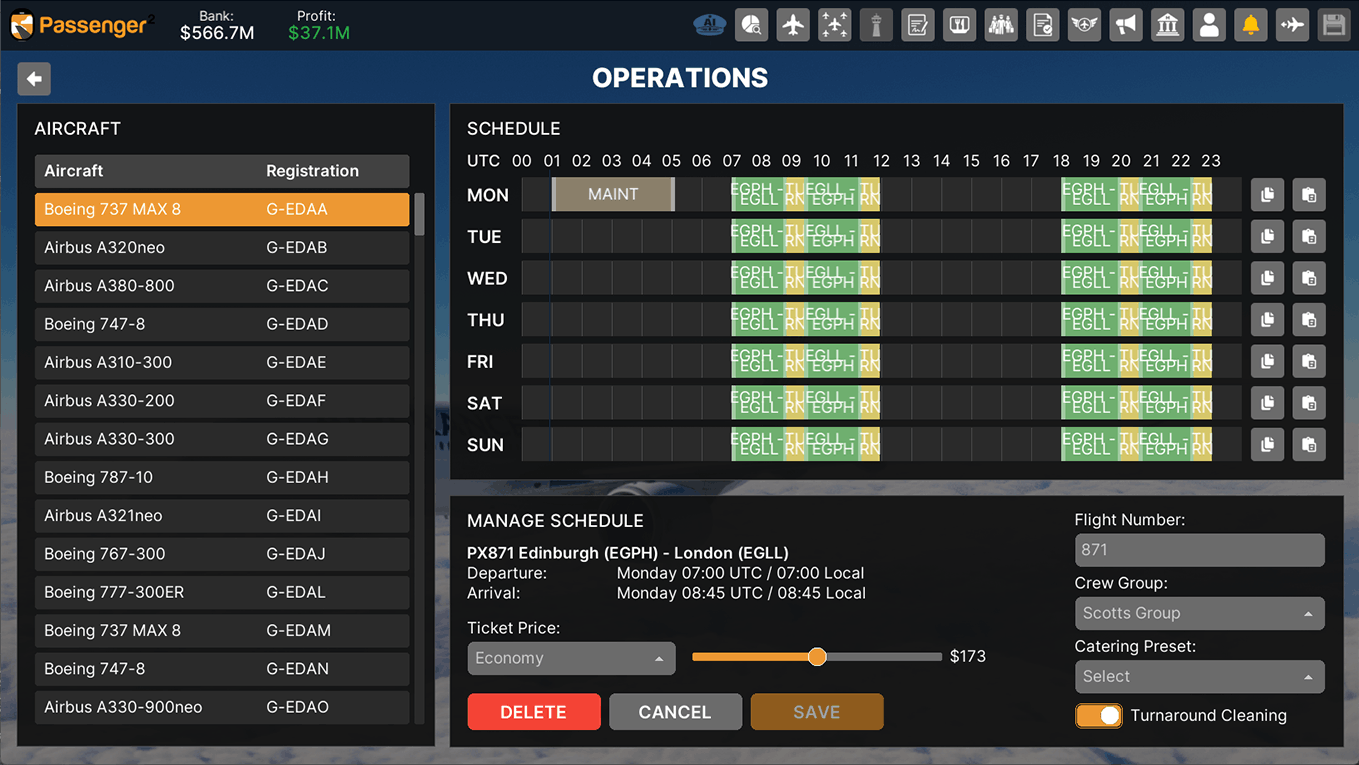Toggle the Turnaround Cleaning switch

1098,716
